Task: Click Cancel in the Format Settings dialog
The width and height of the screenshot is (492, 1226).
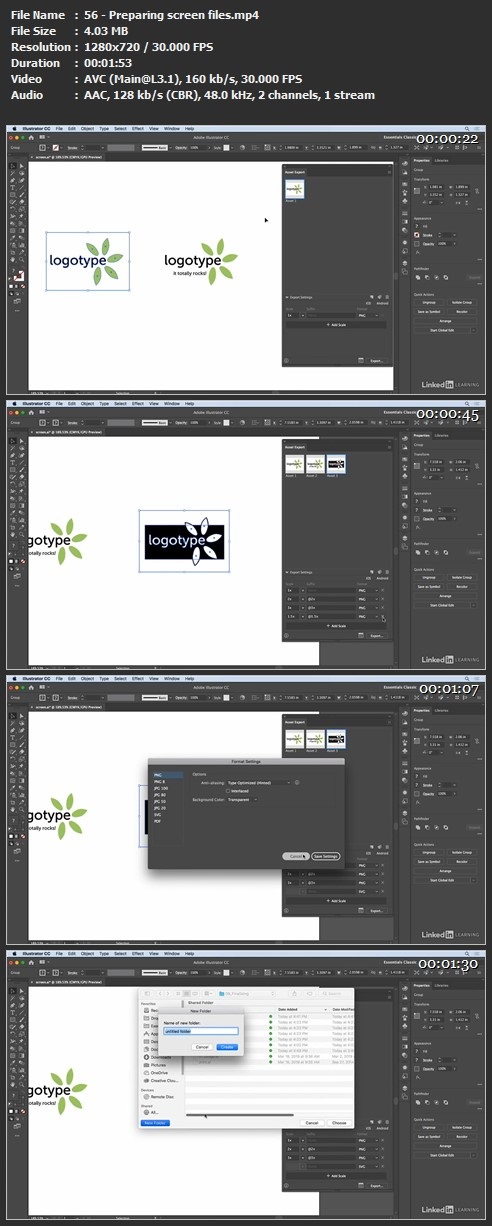Action: (x=296, y=856)
